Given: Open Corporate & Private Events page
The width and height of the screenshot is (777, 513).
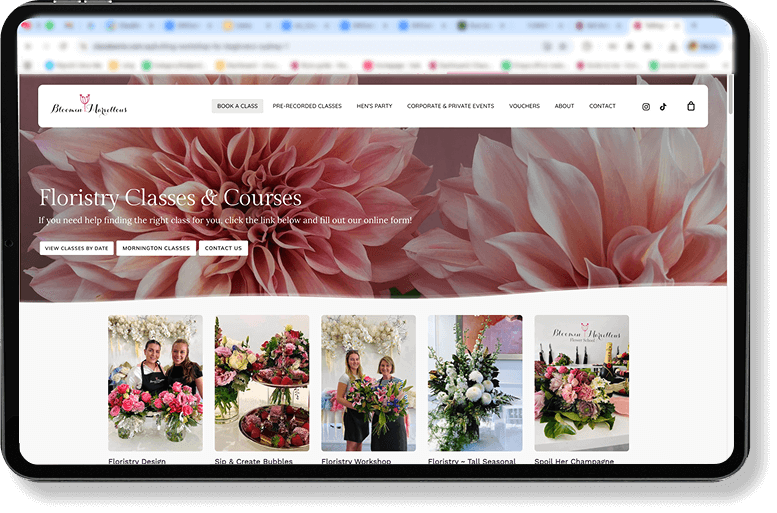Looking at the screenshot, I should (450, 106).
